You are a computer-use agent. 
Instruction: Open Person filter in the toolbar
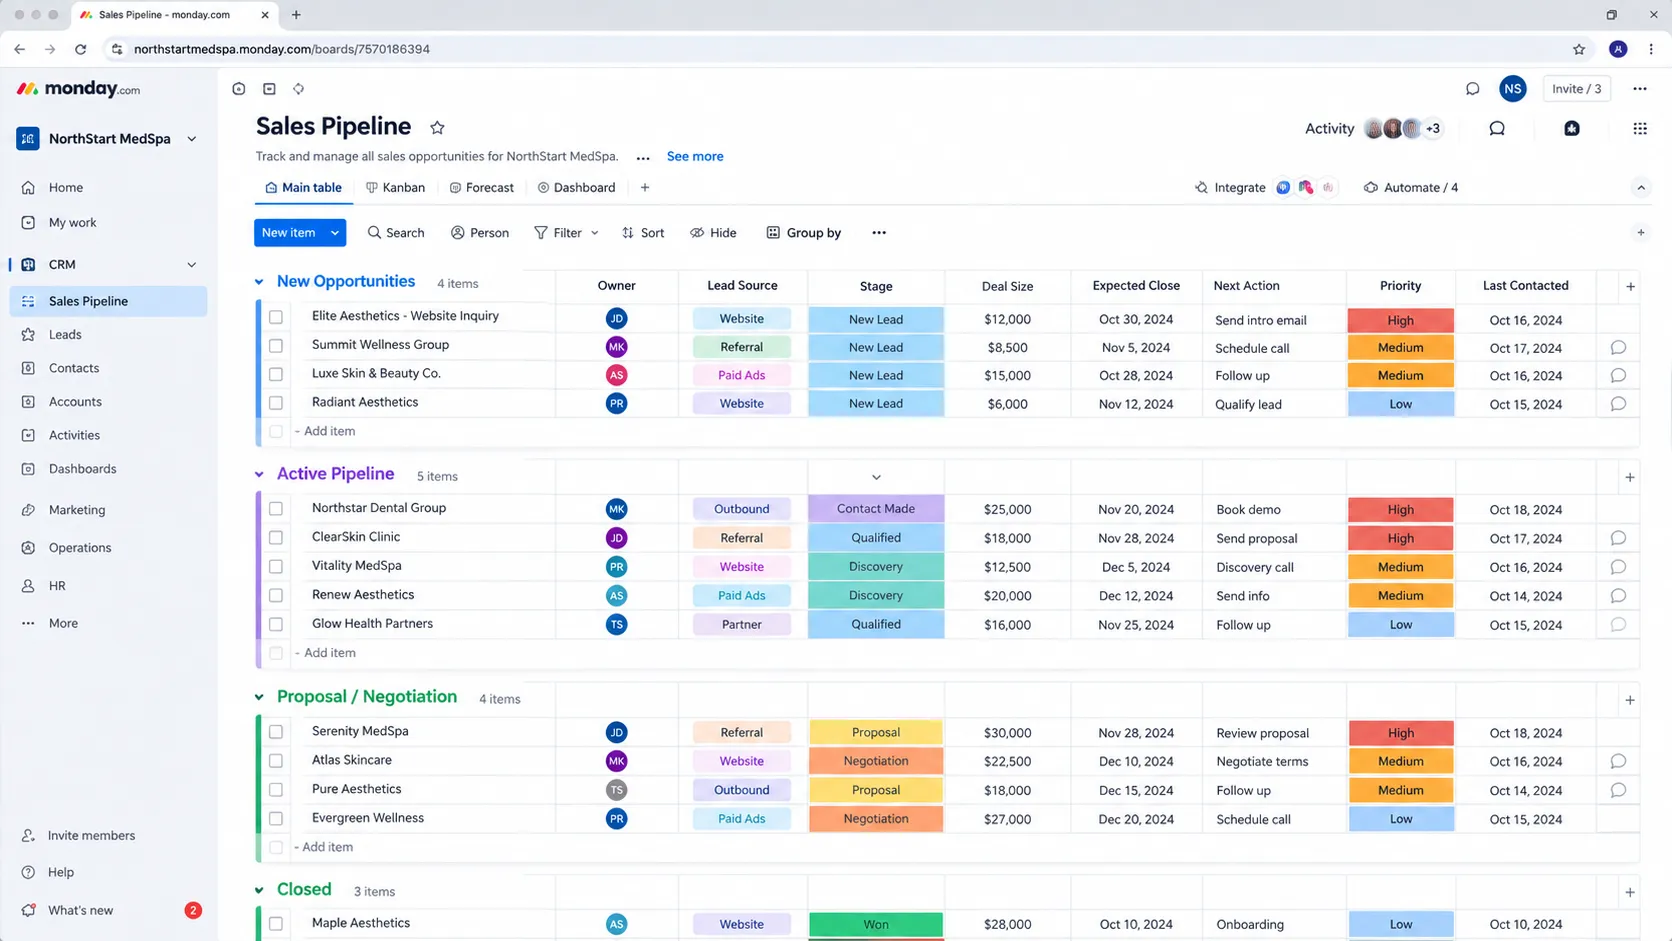(x=480, y=232)
